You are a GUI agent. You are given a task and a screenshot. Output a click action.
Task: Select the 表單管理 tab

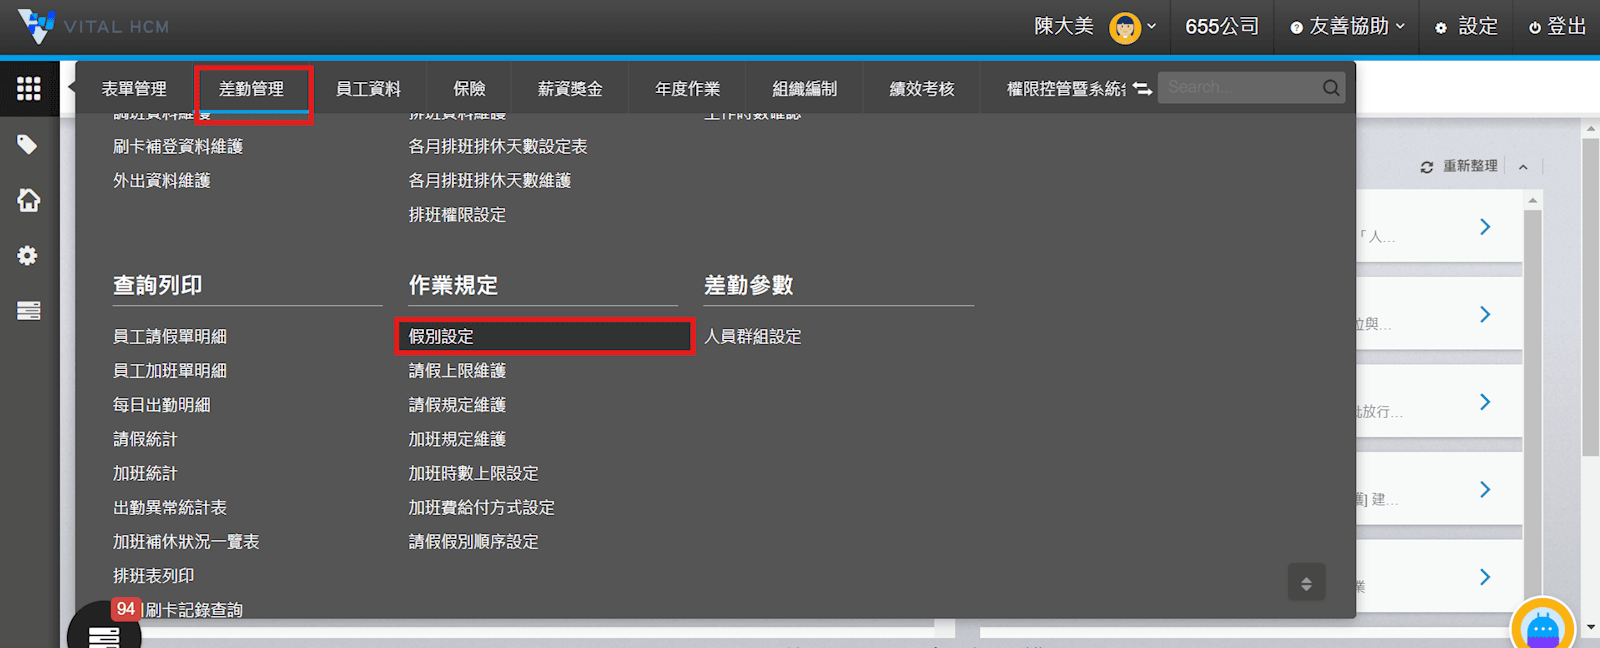tap(134, 89)
